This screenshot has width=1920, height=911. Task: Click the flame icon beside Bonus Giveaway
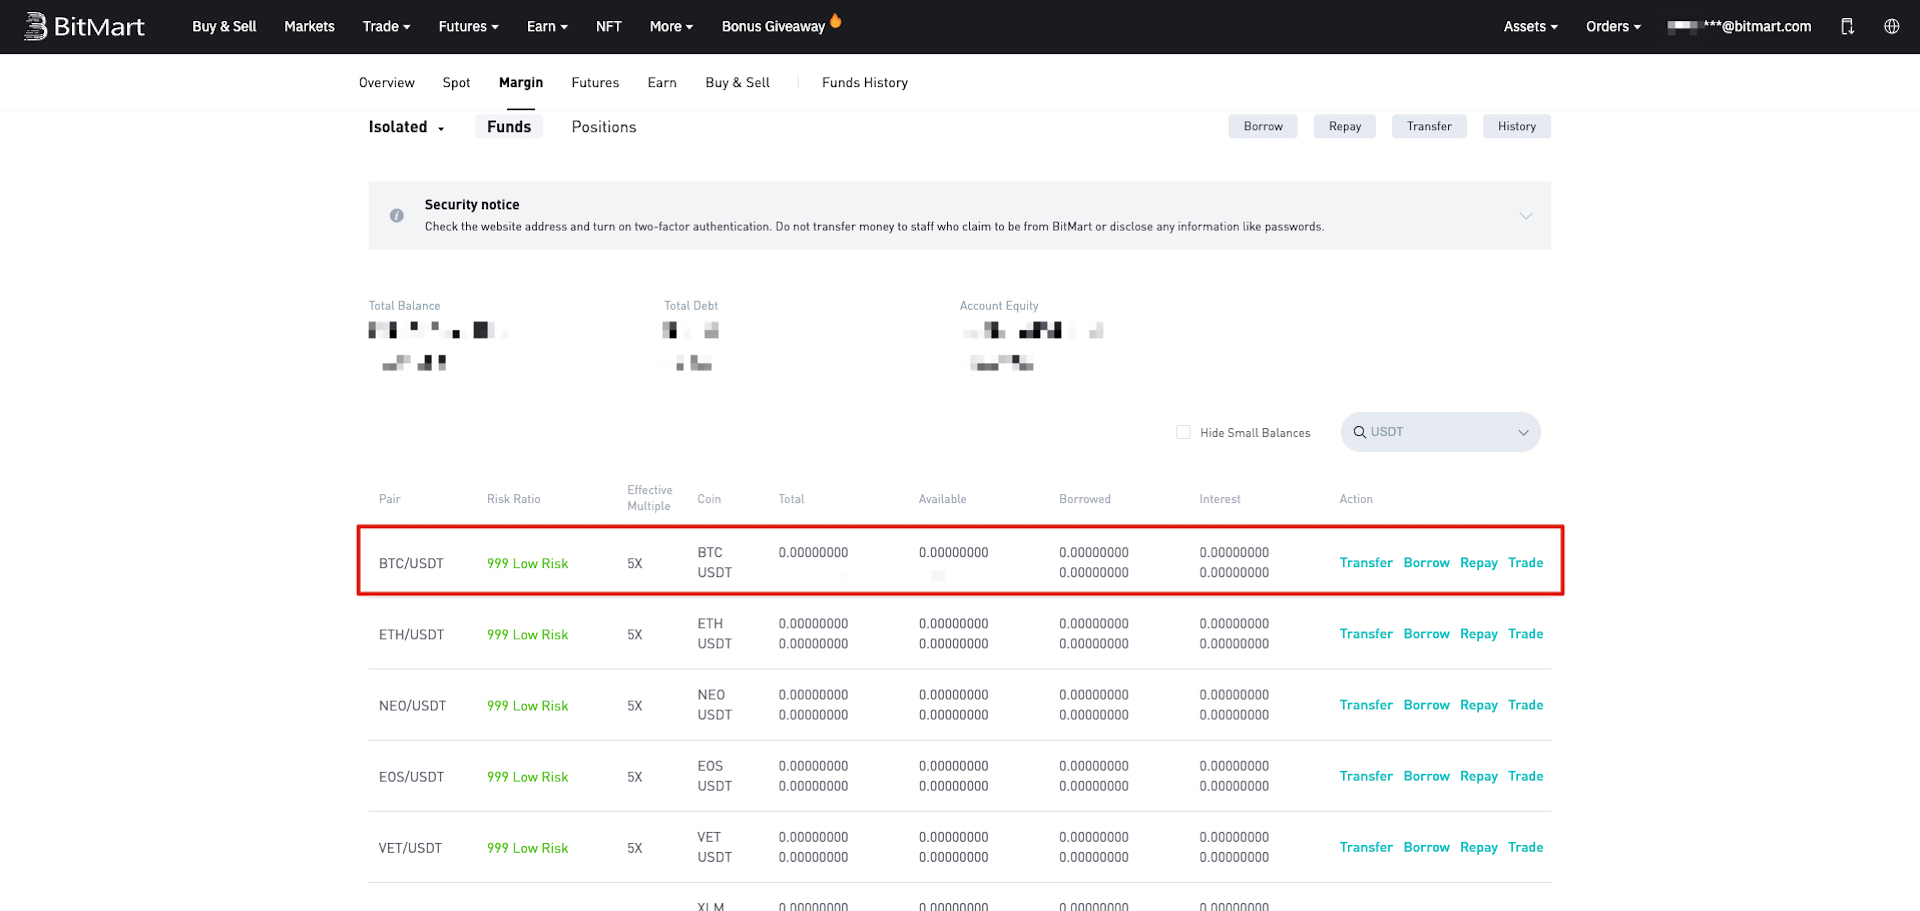point(836,21)
